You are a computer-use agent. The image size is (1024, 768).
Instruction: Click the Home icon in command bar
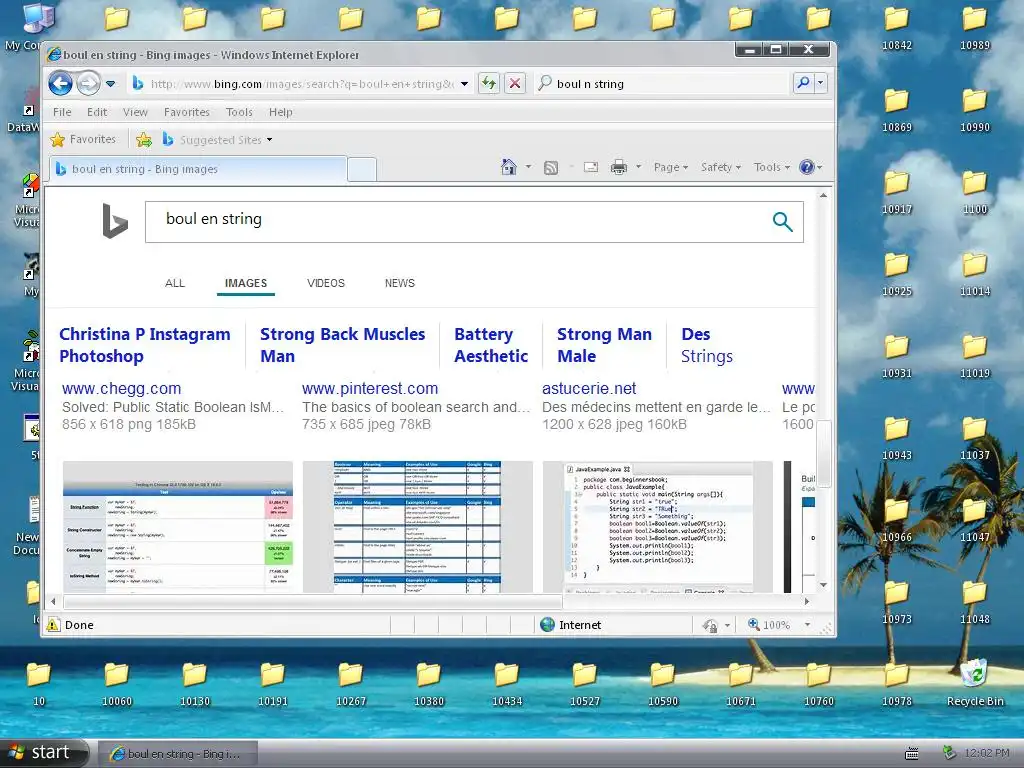[508, 167]
